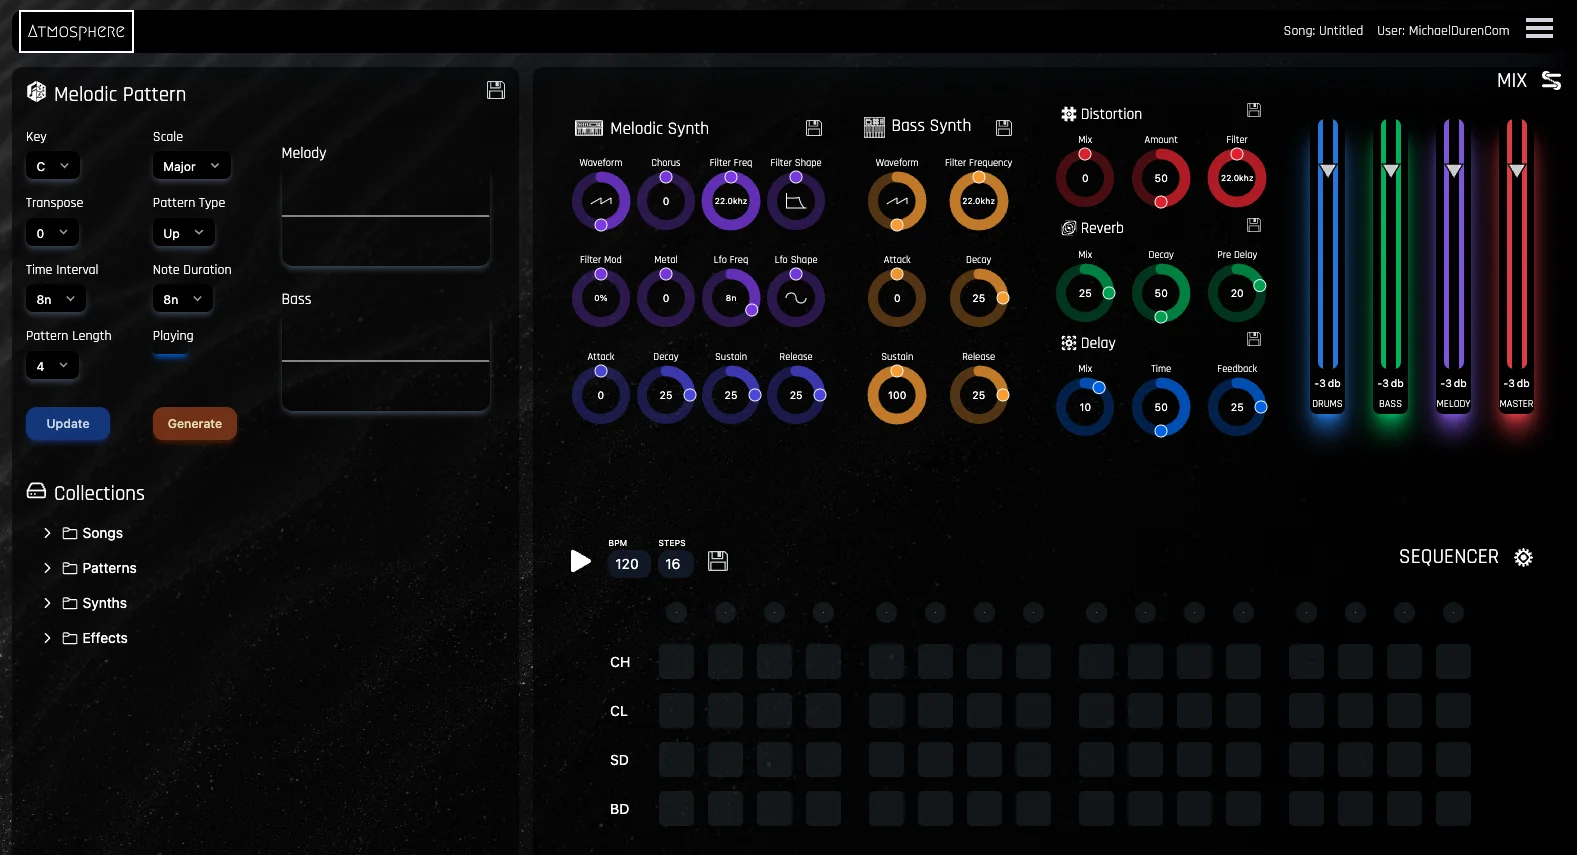The width and height of the screenshot is (1577, 855).
Task: Open the Note Duration dropdown
Action: [x=183, y=299]
